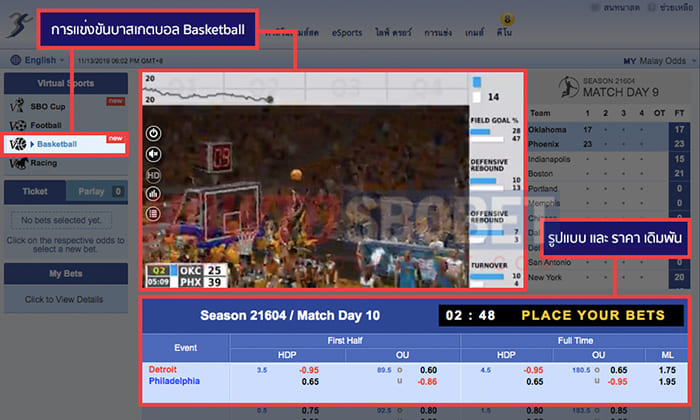700x420 pixels.
Task: Click the arrow beside Basketball
Action: click(32, 144)
